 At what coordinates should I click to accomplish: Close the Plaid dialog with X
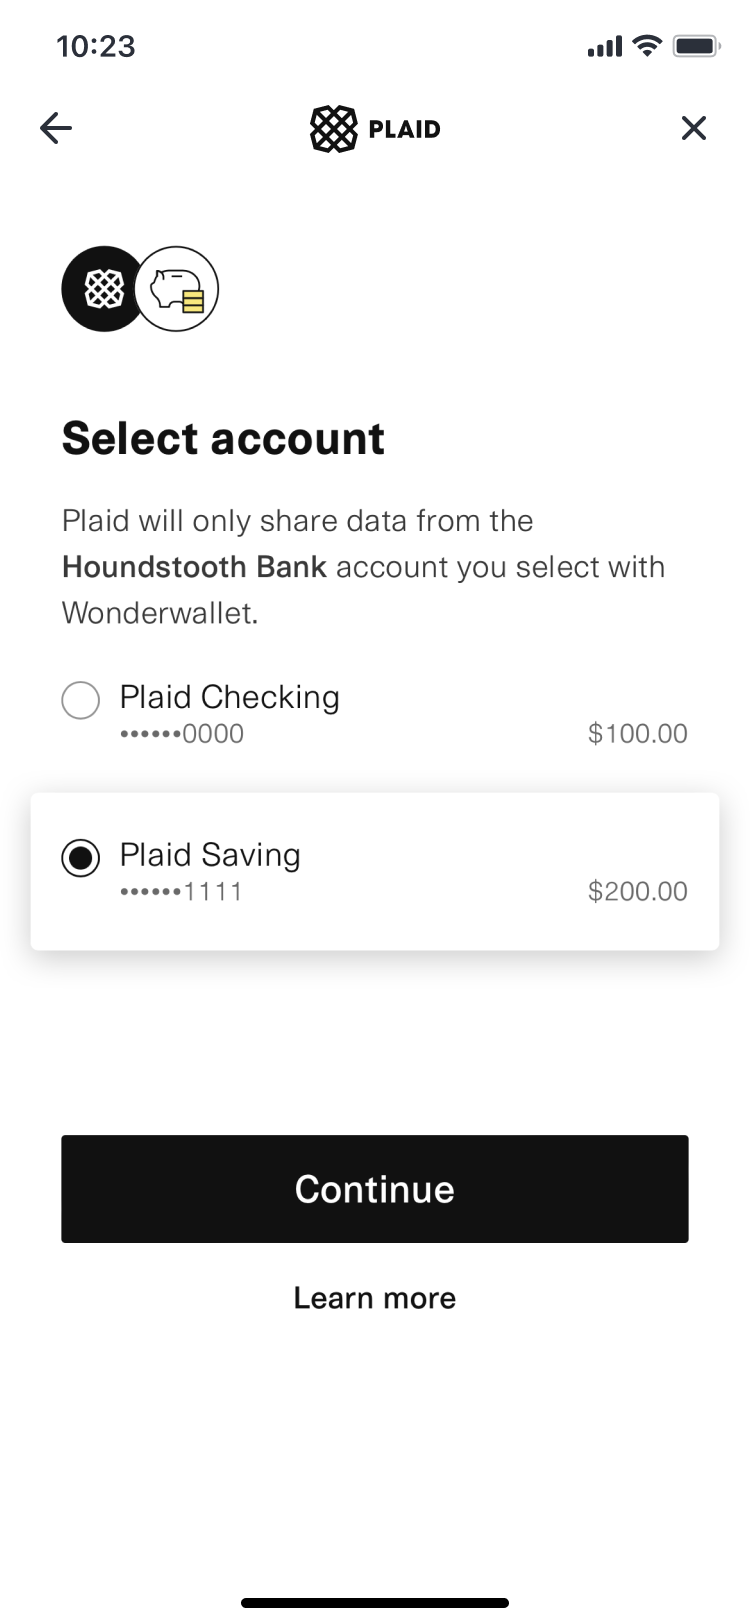point(693,128)
